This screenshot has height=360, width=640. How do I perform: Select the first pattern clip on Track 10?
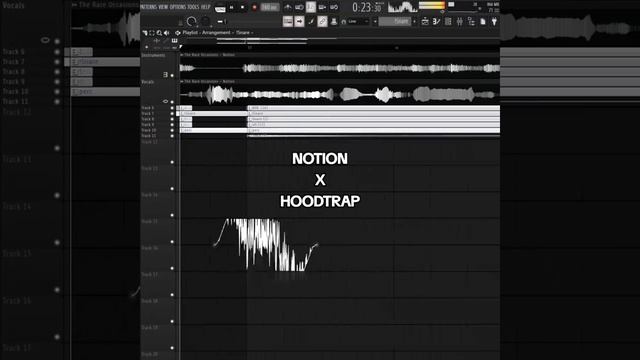213,130
